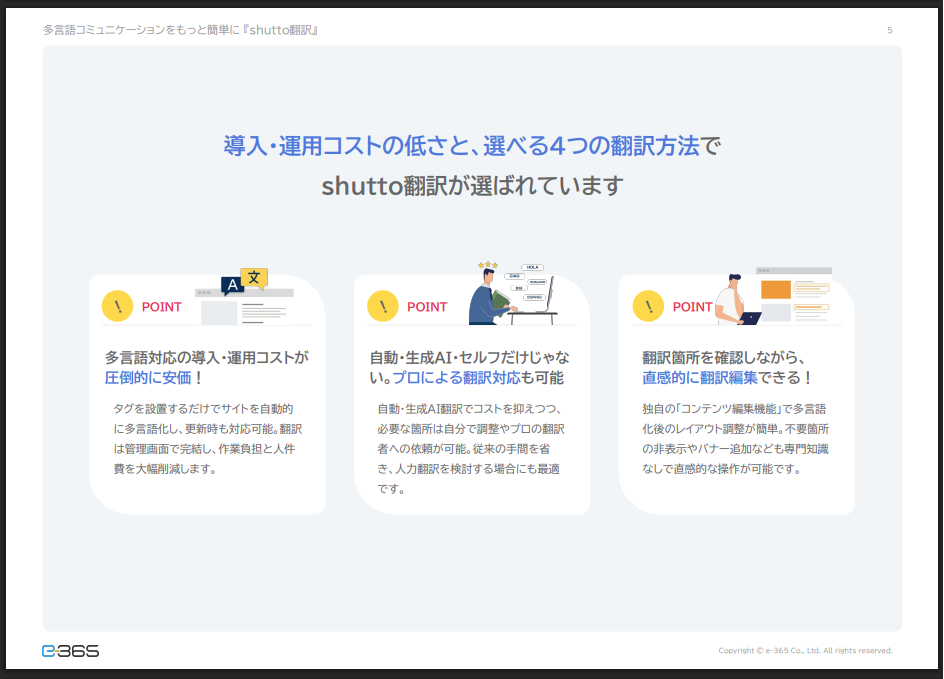Click the A/文 translation speech bubble icon

click(244, 282)
